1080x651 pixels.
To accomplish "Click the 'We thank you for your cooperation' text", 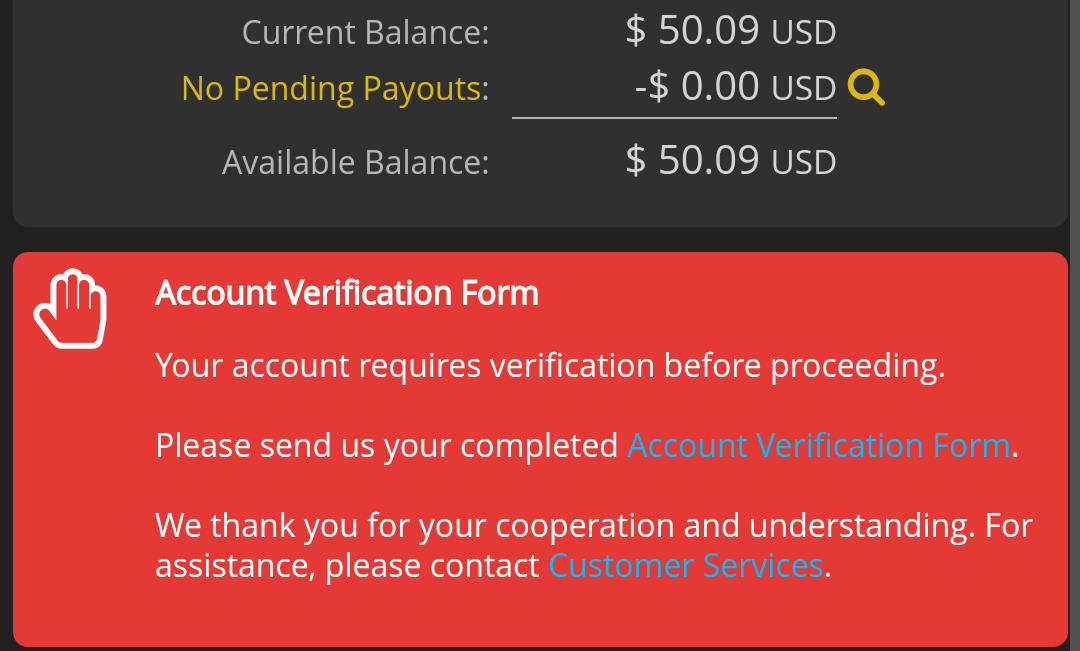I will click(x=565, y=526).
